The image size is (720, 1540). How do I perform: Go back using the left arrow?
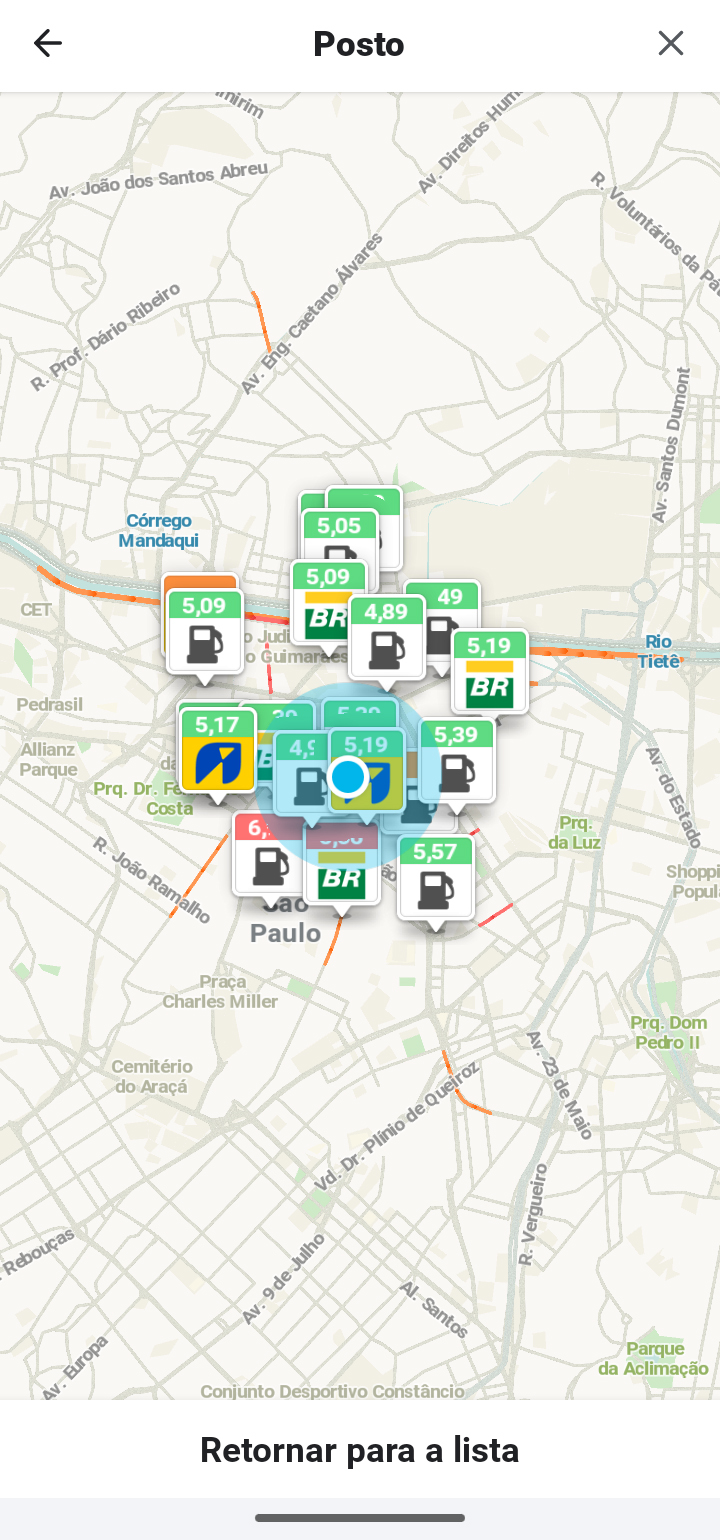point(47,43)
